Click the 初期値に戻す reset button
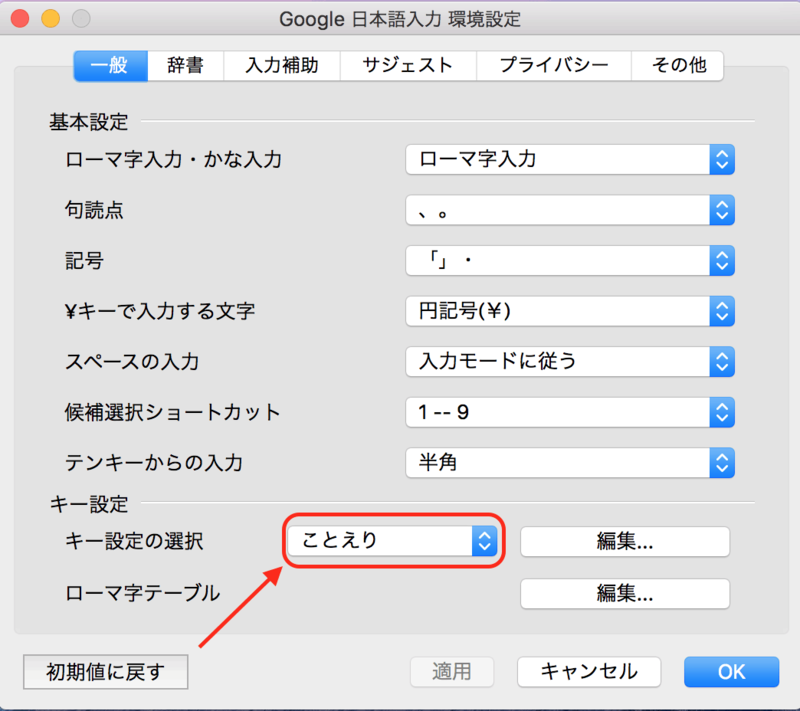The height and width of the screenshot is (711, 800). [x=106, y=672]
